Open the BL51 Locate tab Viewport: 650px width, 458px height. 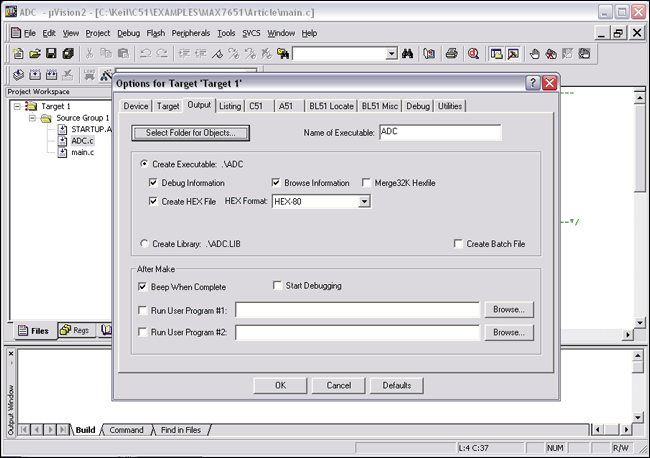pos(331,106)
